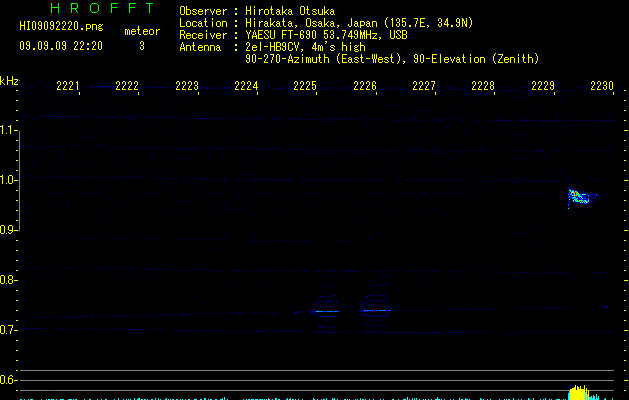Click the 2222 time axis label
The image size is (629, 400).
(x=127, y=86)
